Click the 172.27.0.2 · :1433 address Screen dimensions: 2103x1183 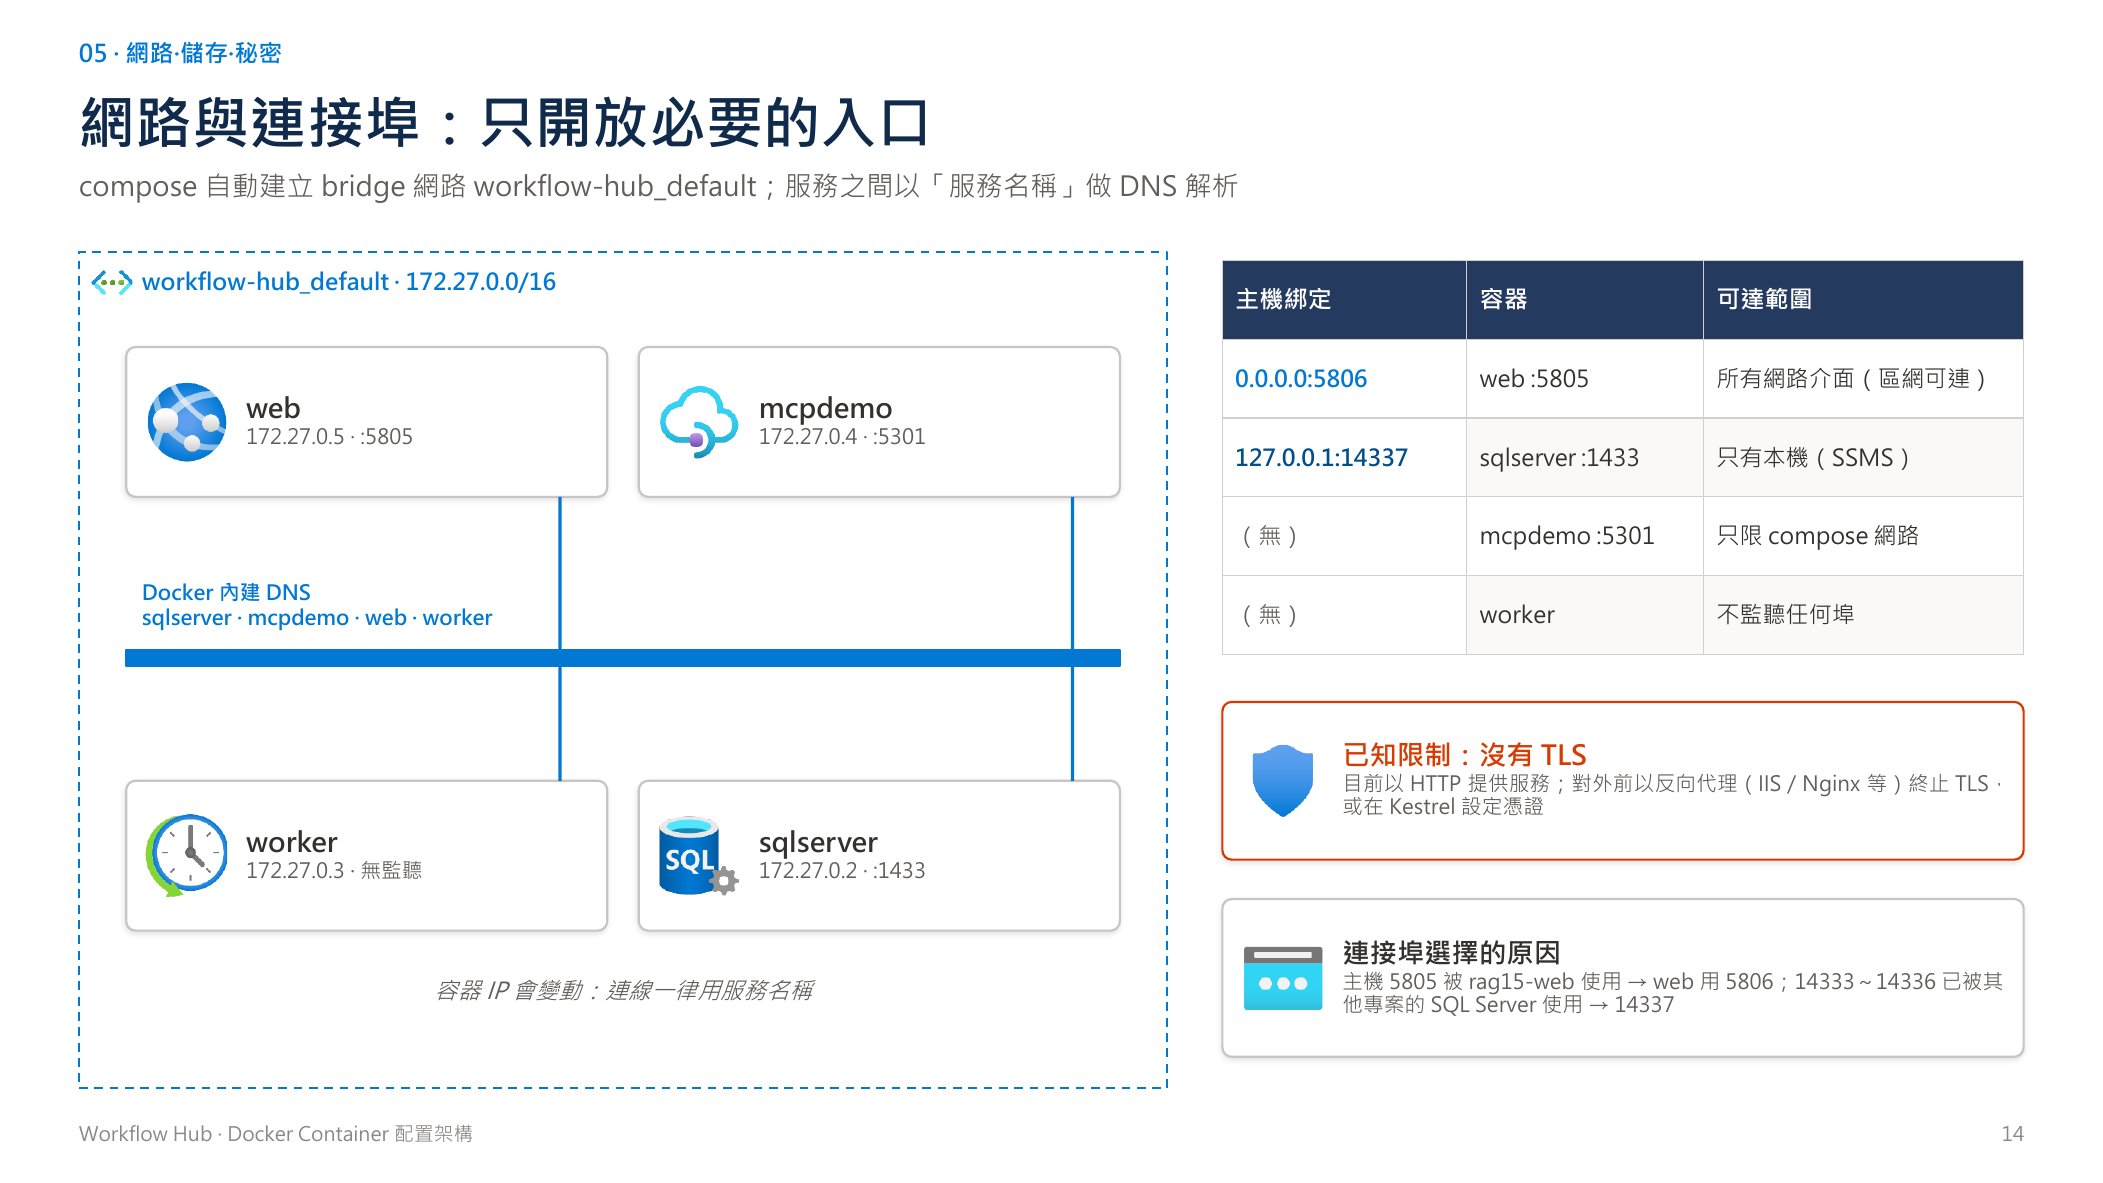(841, 871)
